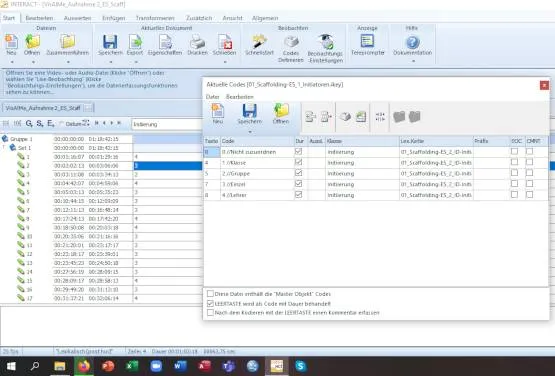
Task: Expand the dropdown arrow under main ribbon Speichern
Action: [x=110, y=62]
